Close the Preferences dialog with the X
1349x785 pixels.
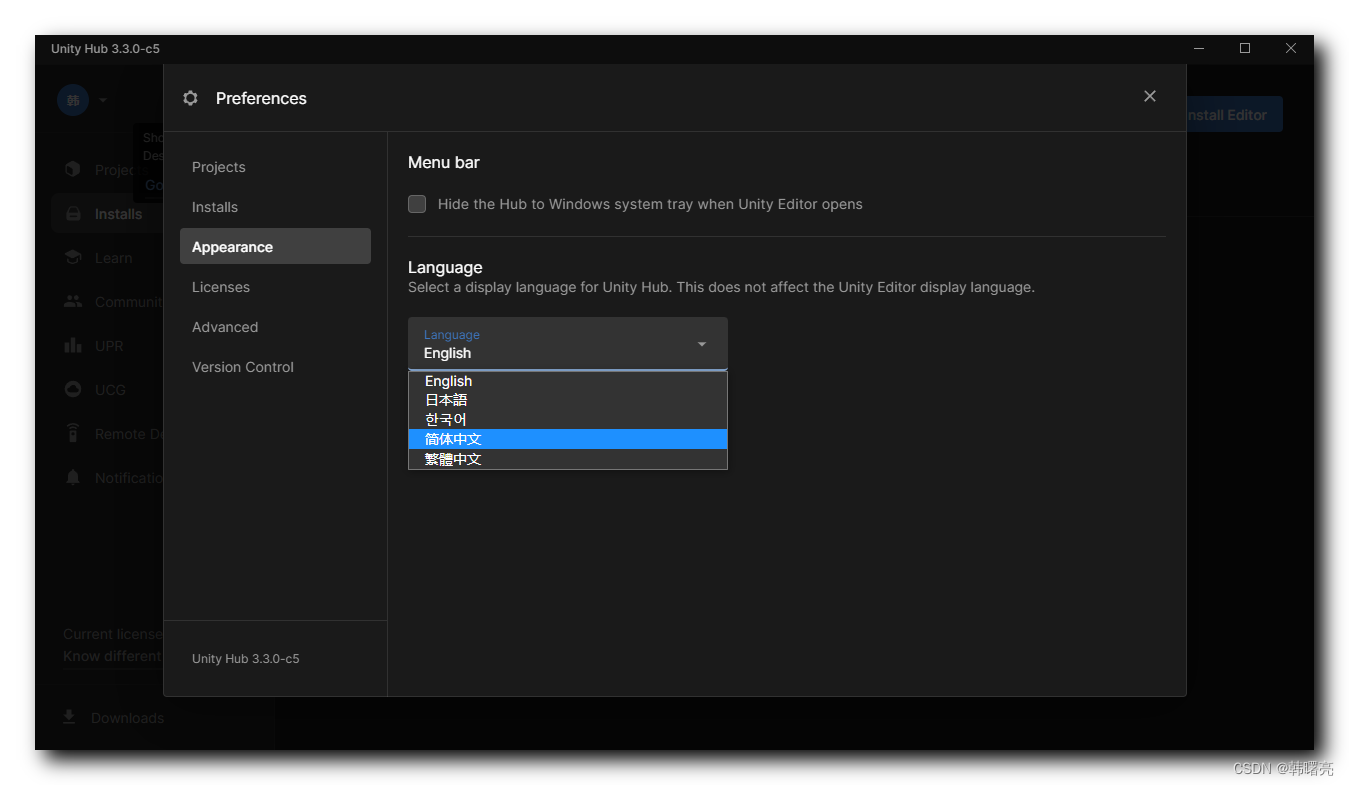coord(1149,96)
